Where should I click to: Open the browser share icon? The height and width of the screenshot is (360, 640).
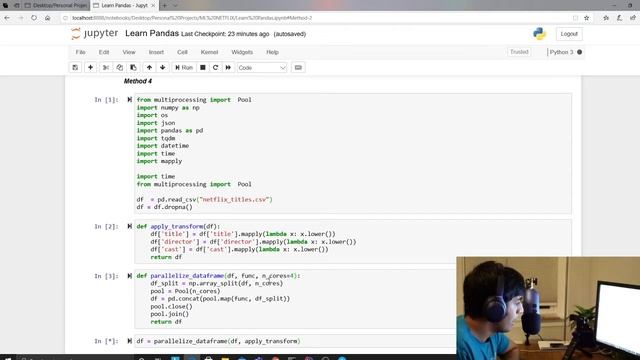[633, 18]
